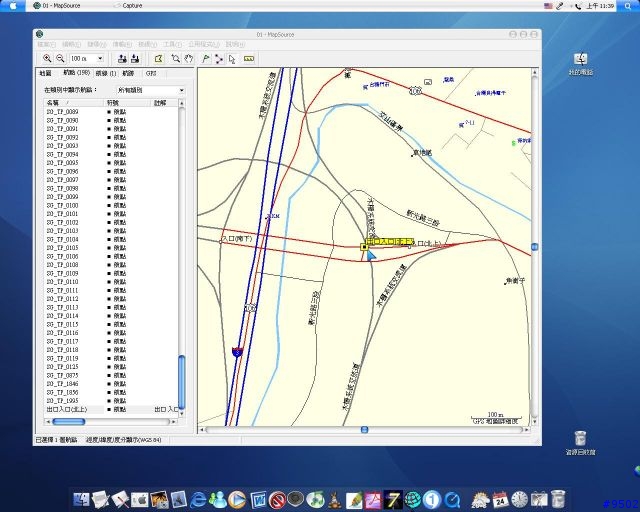Image resolution: width=640 pixels, height=512 pixels.
Task: Click the zoom out magnifier tool
Action: (60, 58)
